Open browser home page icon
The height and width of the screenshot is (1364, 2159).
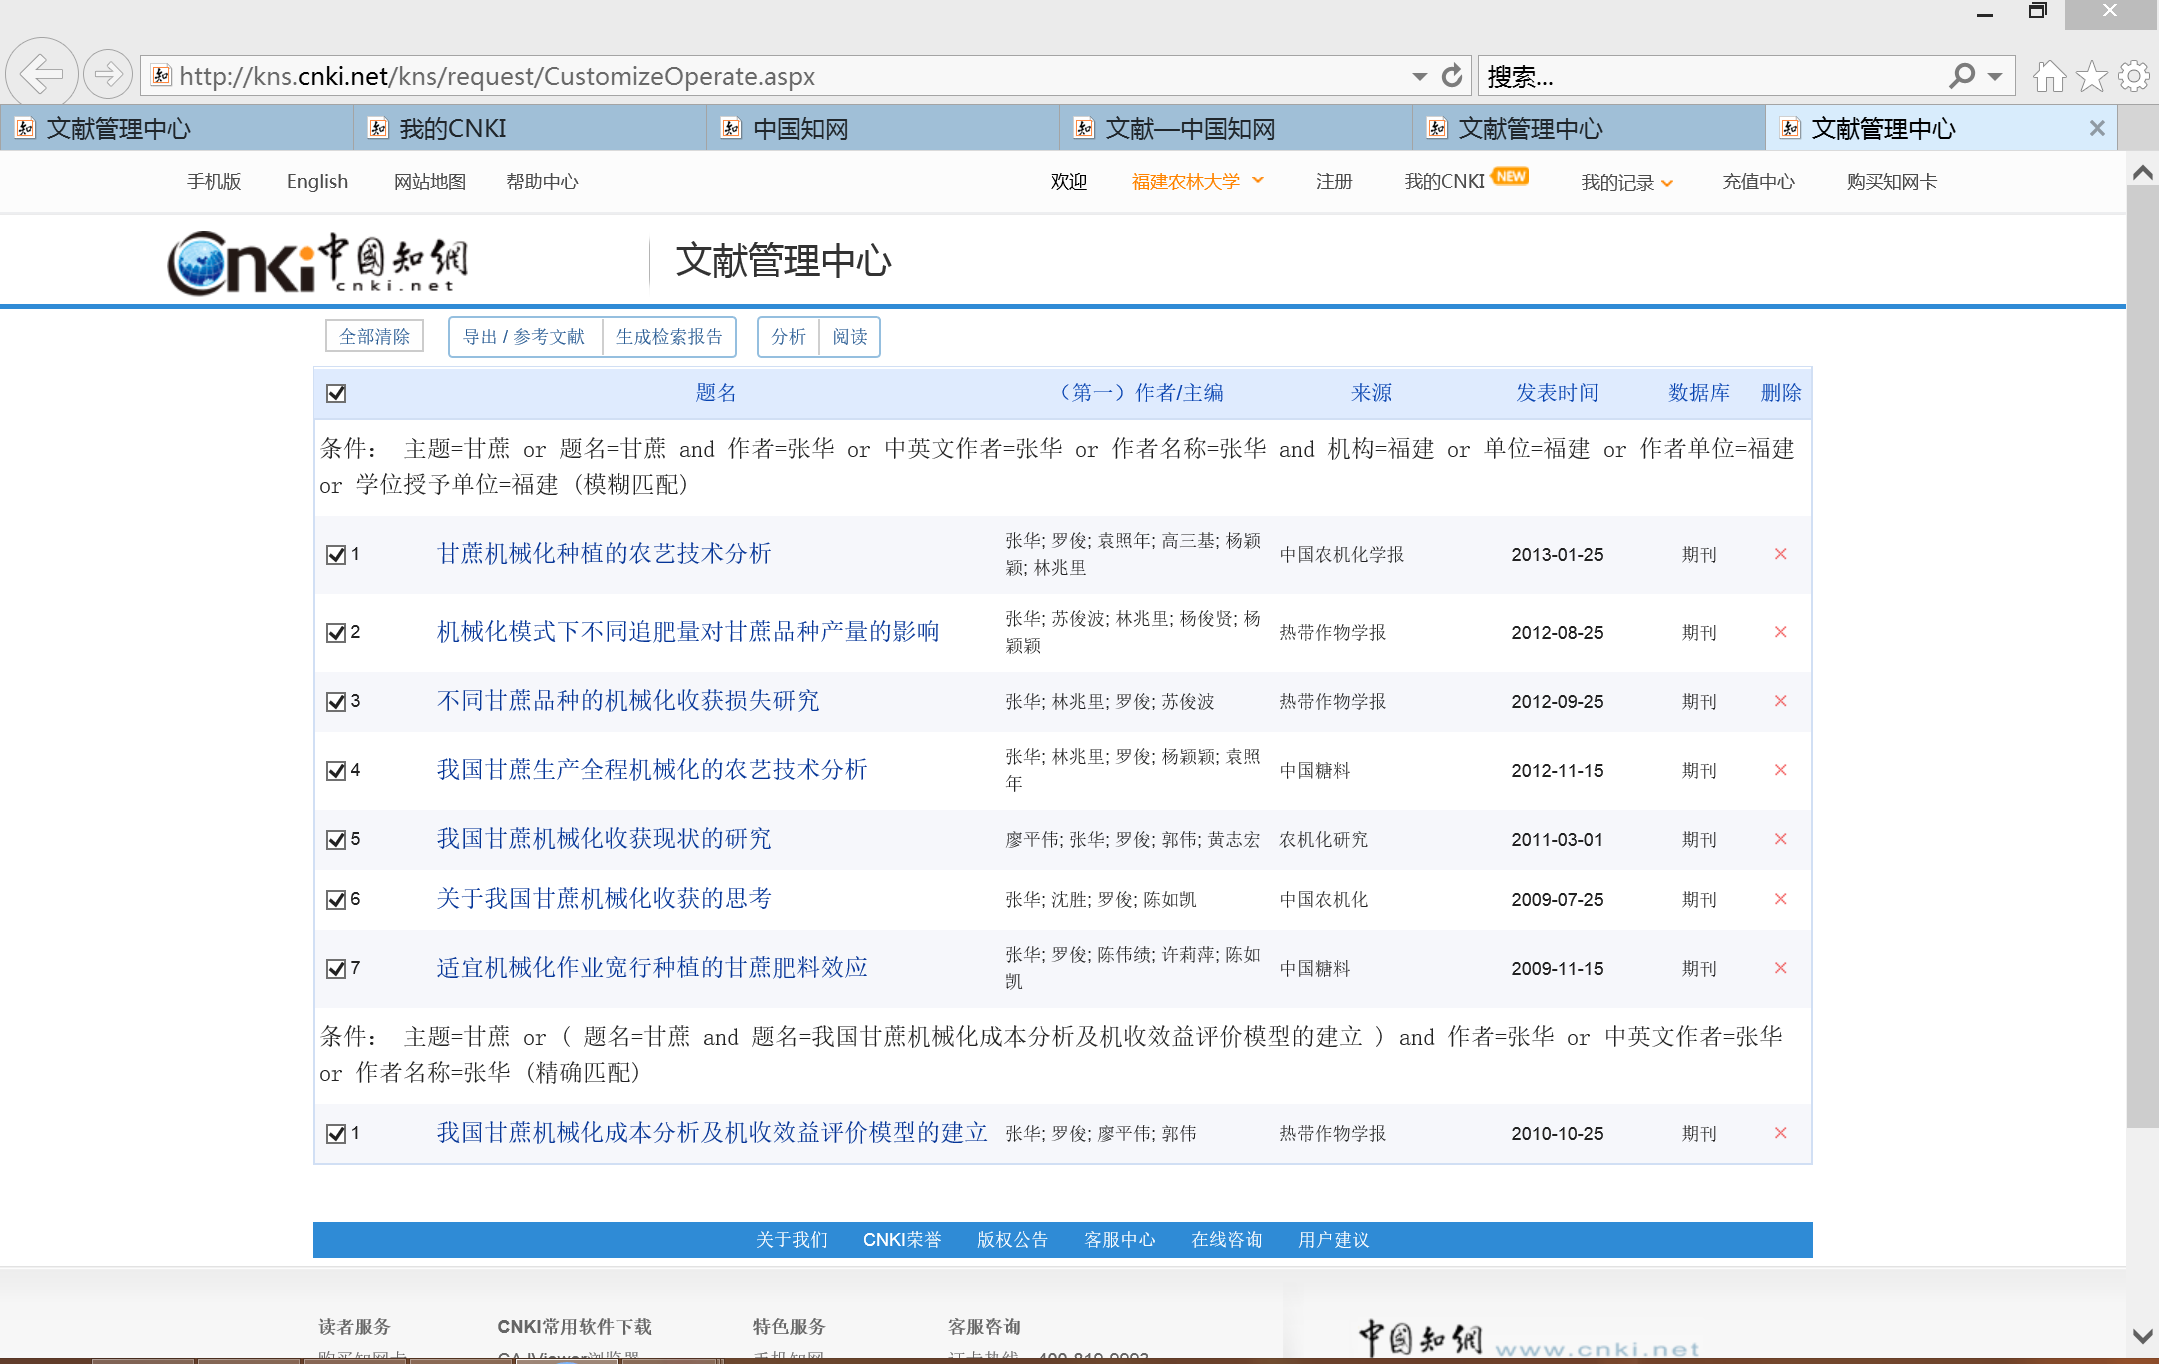(x=2049, y=76)
